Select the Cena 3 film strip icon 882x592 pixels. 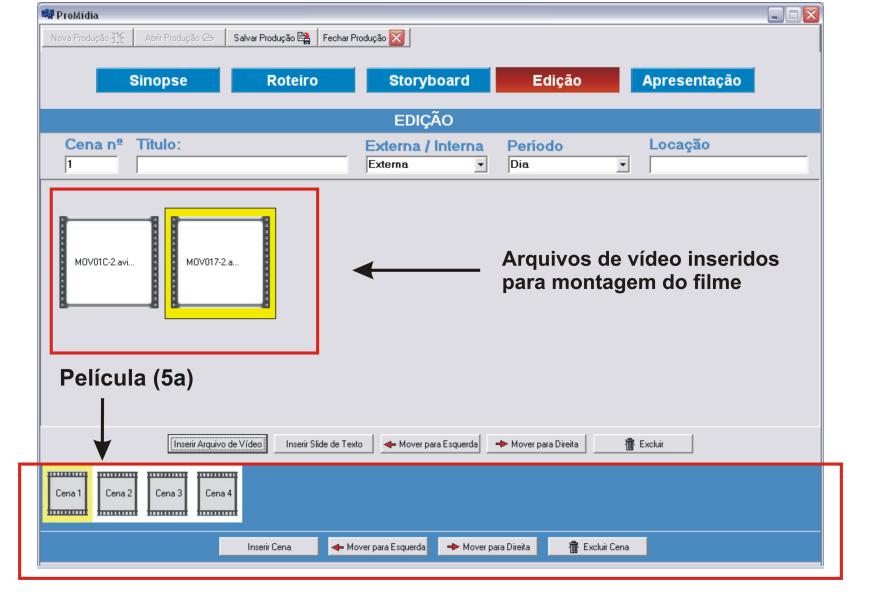(167, 493)
